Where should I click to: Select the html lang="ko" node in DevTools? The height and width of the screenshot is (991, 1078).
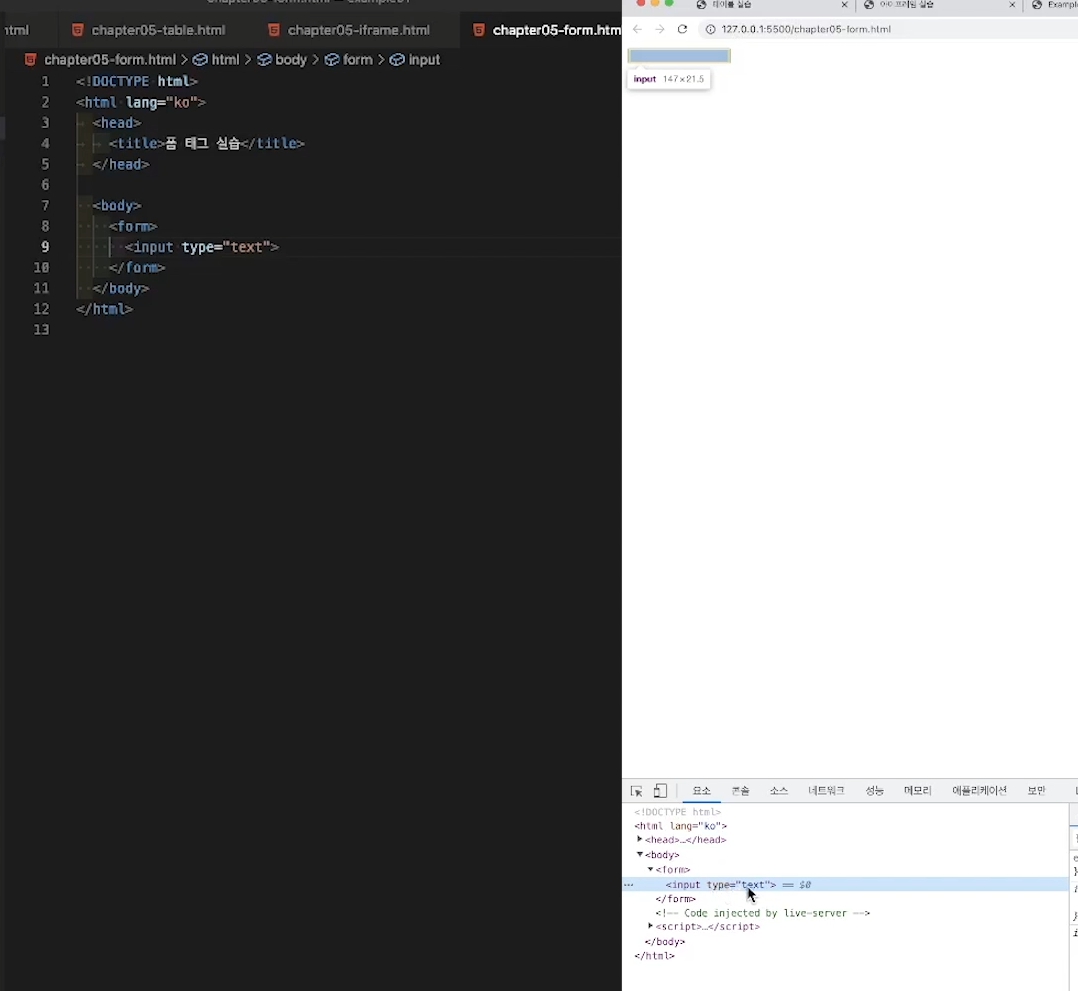click(x=681, y=826)
